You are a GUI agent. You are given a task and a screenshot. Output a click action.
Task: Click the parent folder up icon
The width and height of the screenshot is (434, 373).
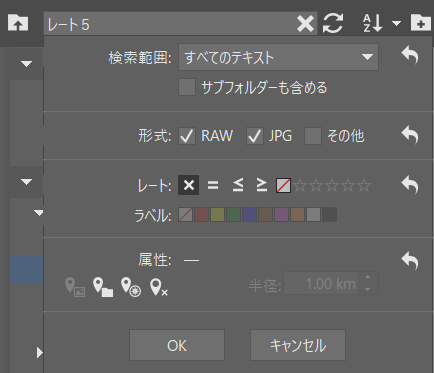coord(18,23)
